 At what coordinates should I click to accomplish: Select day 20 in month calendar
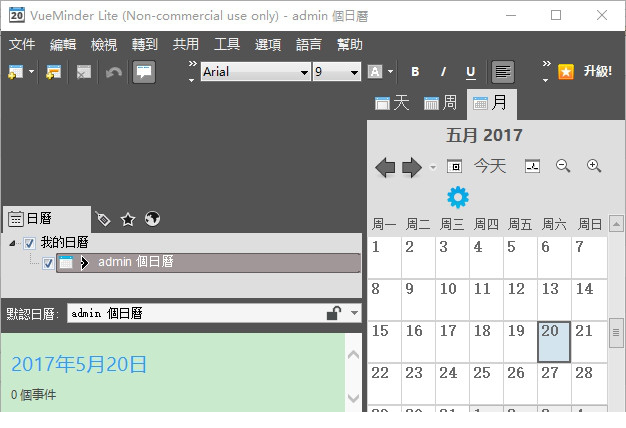pyautogui.click(x=554, y=342)
